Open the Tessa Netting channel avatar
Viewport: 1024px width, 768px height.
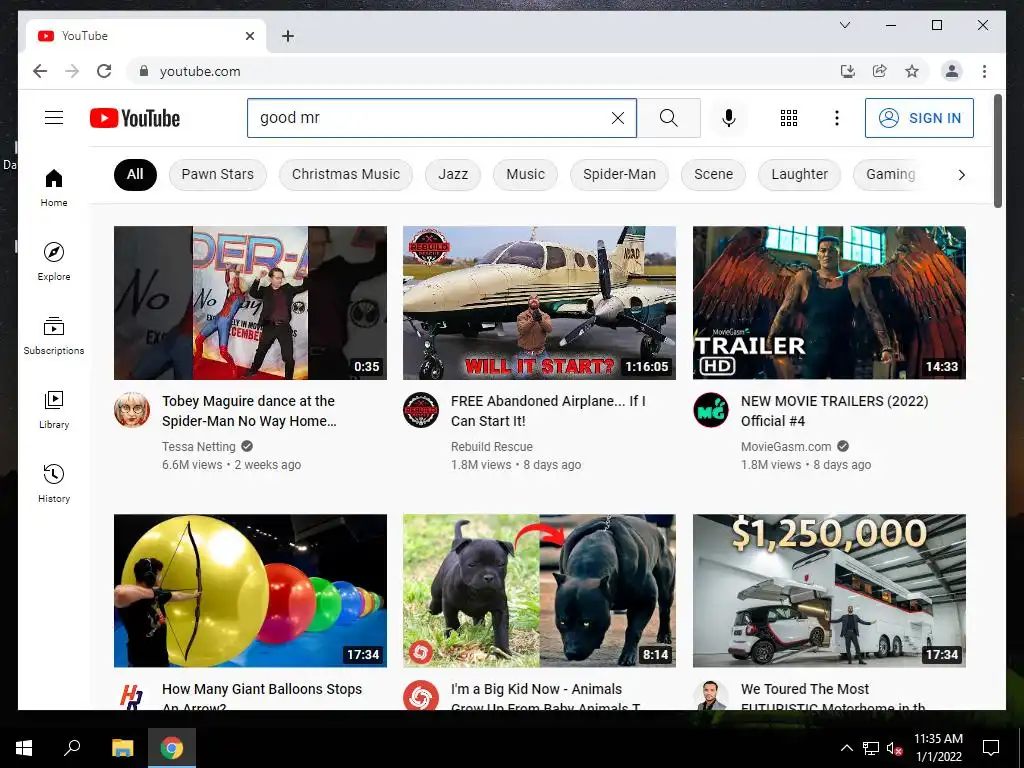[132, 409]
